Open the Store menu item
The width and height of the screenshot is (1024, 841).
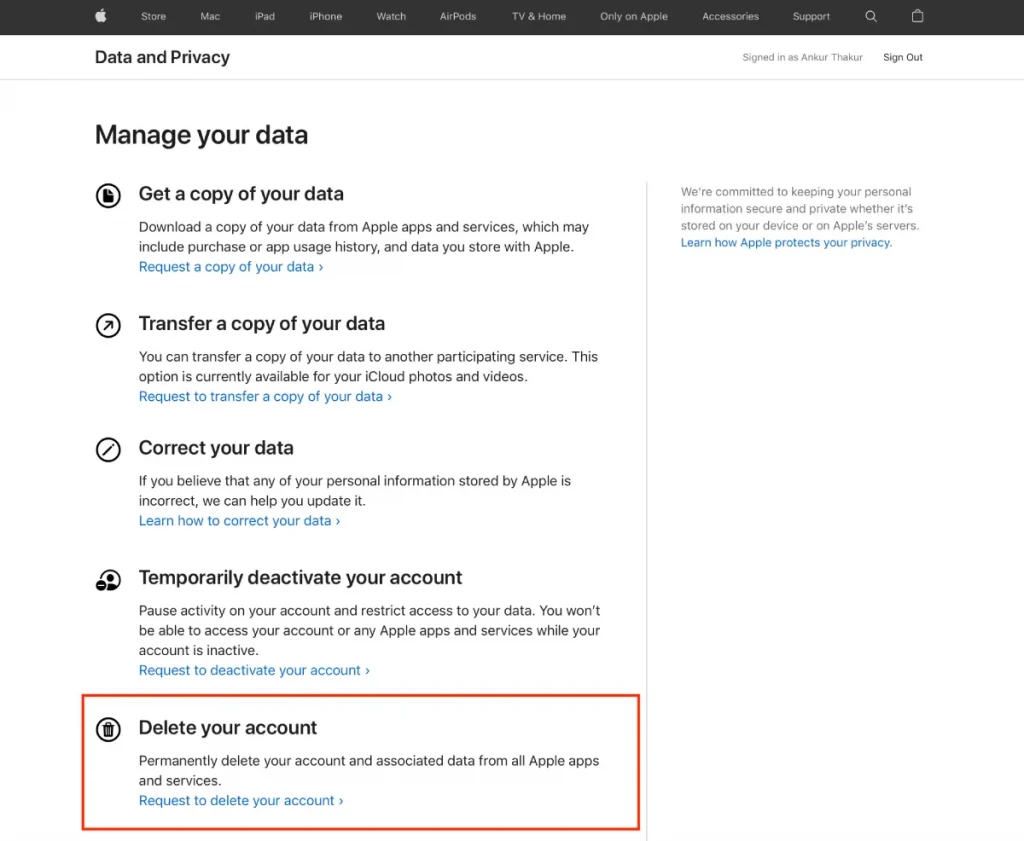click(153, 17)
